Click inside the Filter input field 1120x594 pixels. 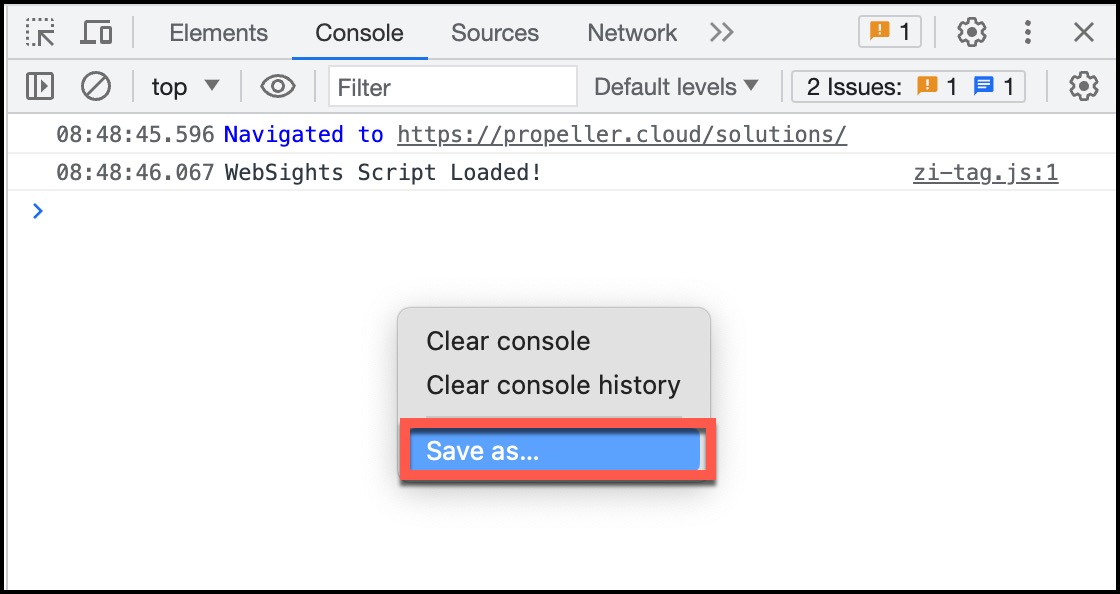tap(453, 86)
